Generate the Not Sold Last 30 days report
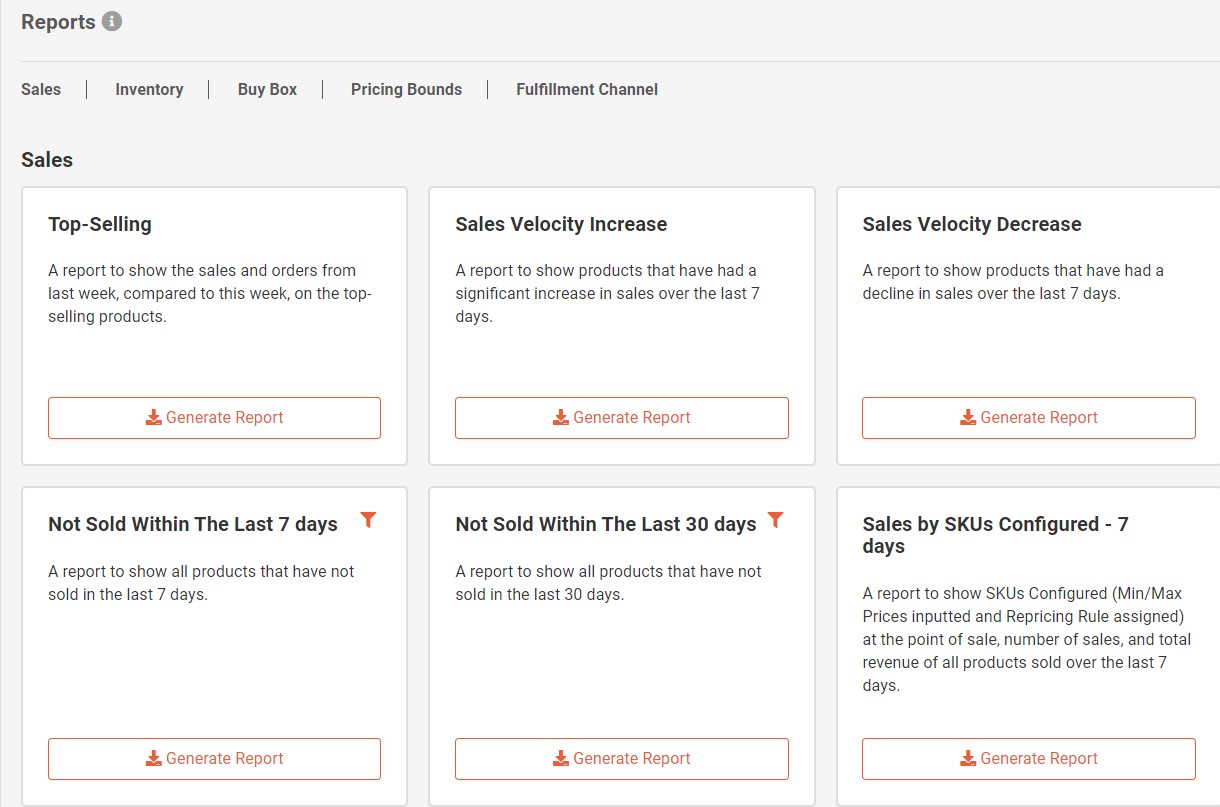1220x807 pixels. coord(622,759)
